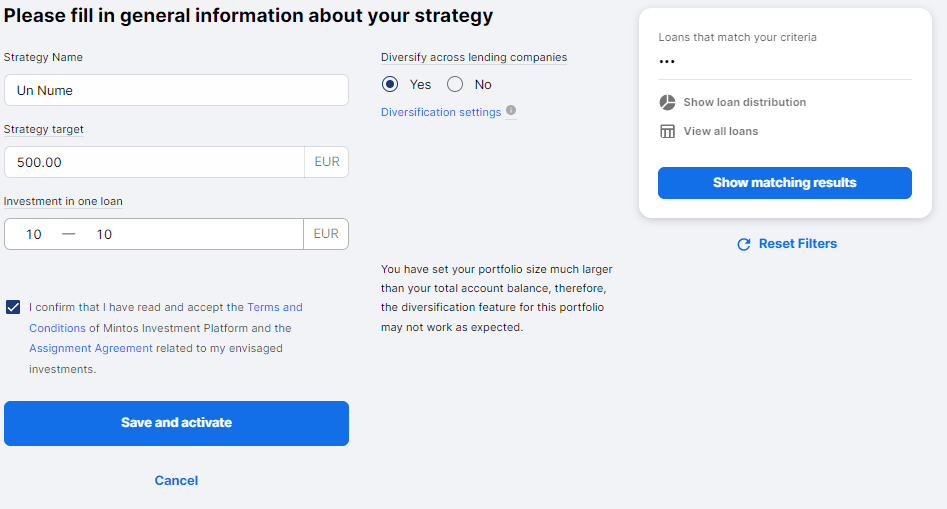Uncheck the Terms and Conditions confirmation checkbox
Image resolution: width=947 pixels, height=509 pixels.
[13, 307]
